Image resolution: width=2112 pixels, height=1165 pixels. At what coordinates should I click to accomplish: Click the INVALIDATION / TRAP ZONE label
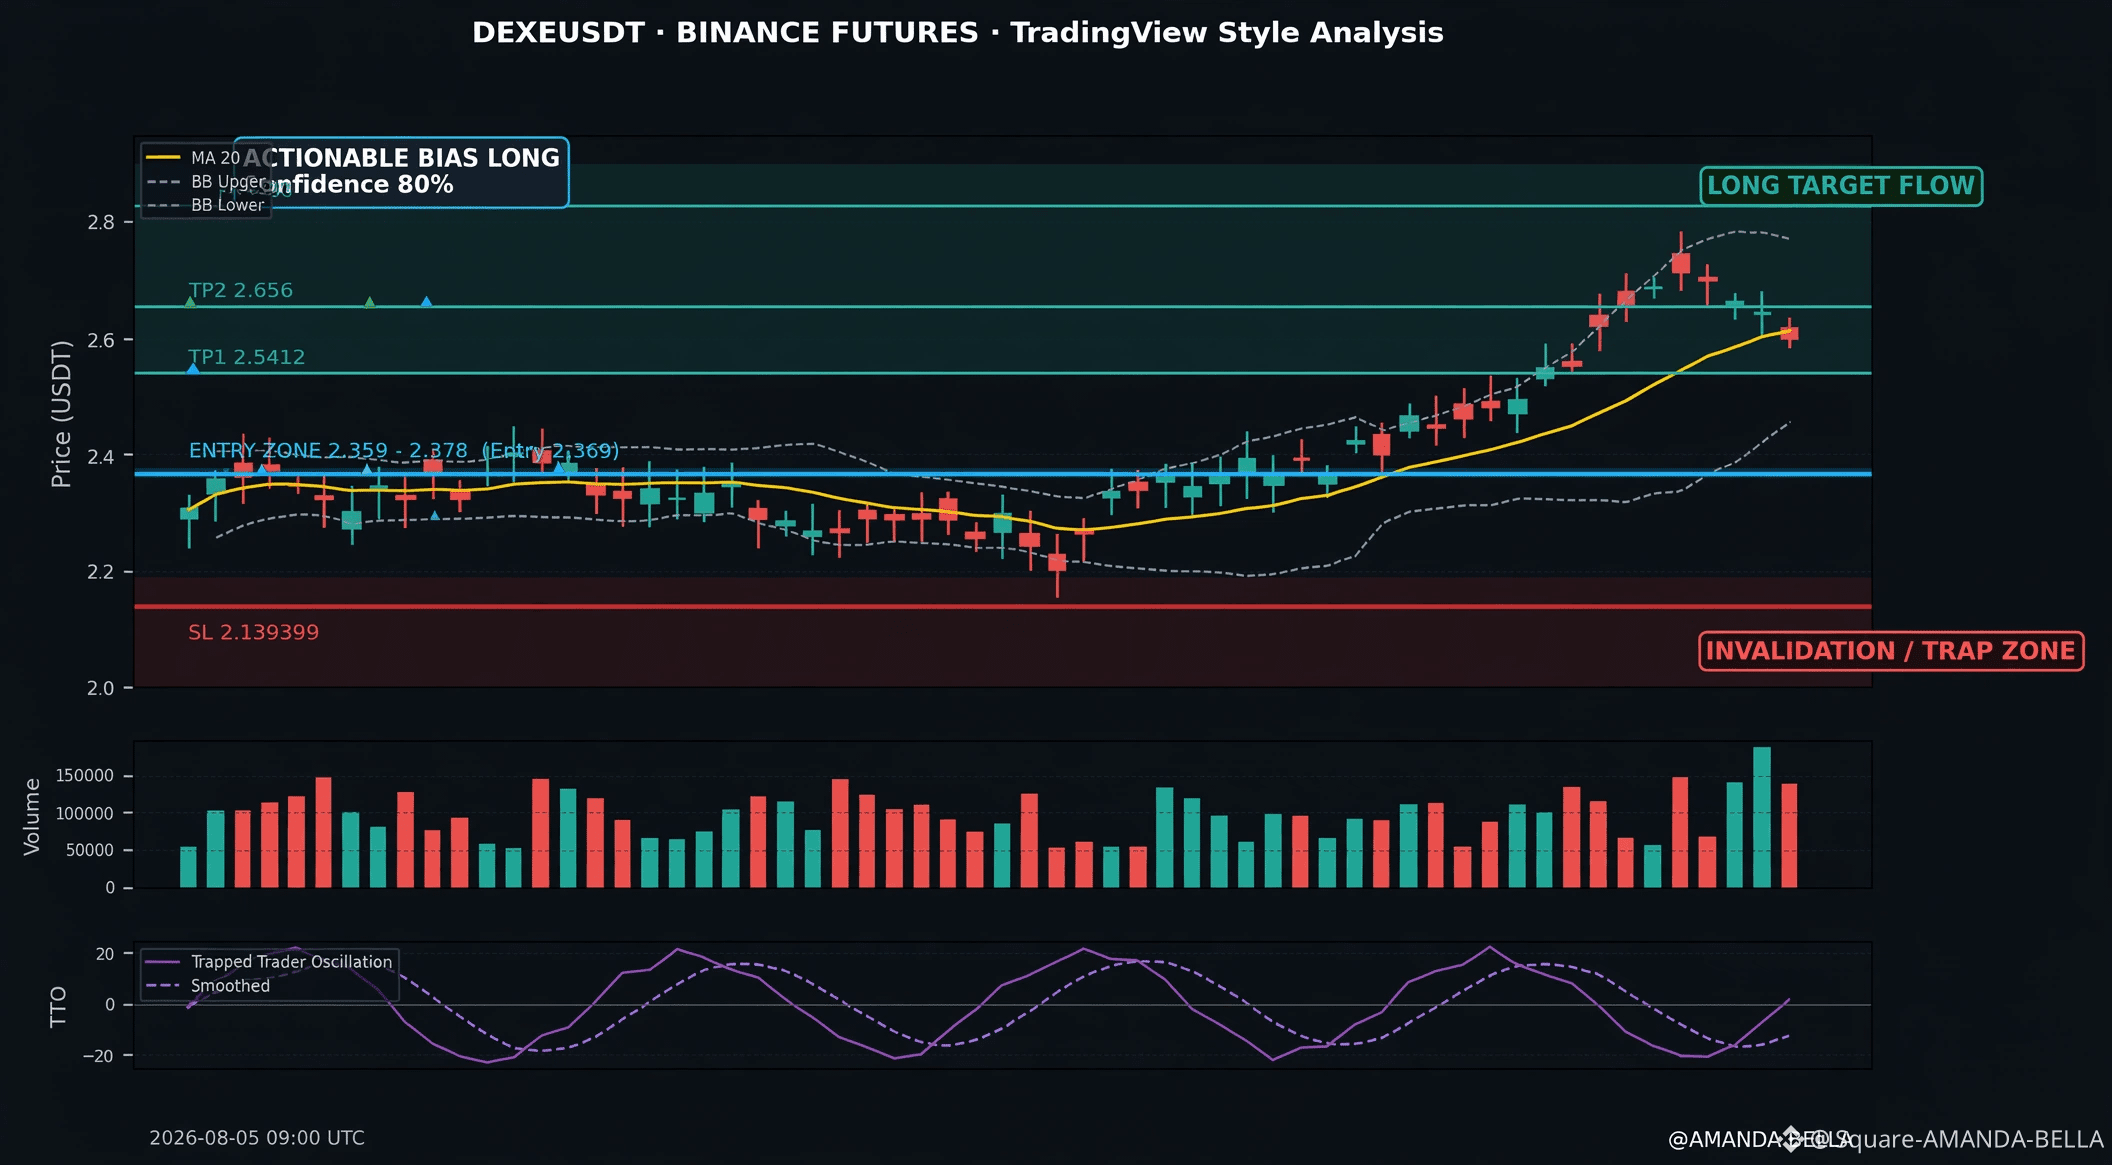[x=1891, y=651]
